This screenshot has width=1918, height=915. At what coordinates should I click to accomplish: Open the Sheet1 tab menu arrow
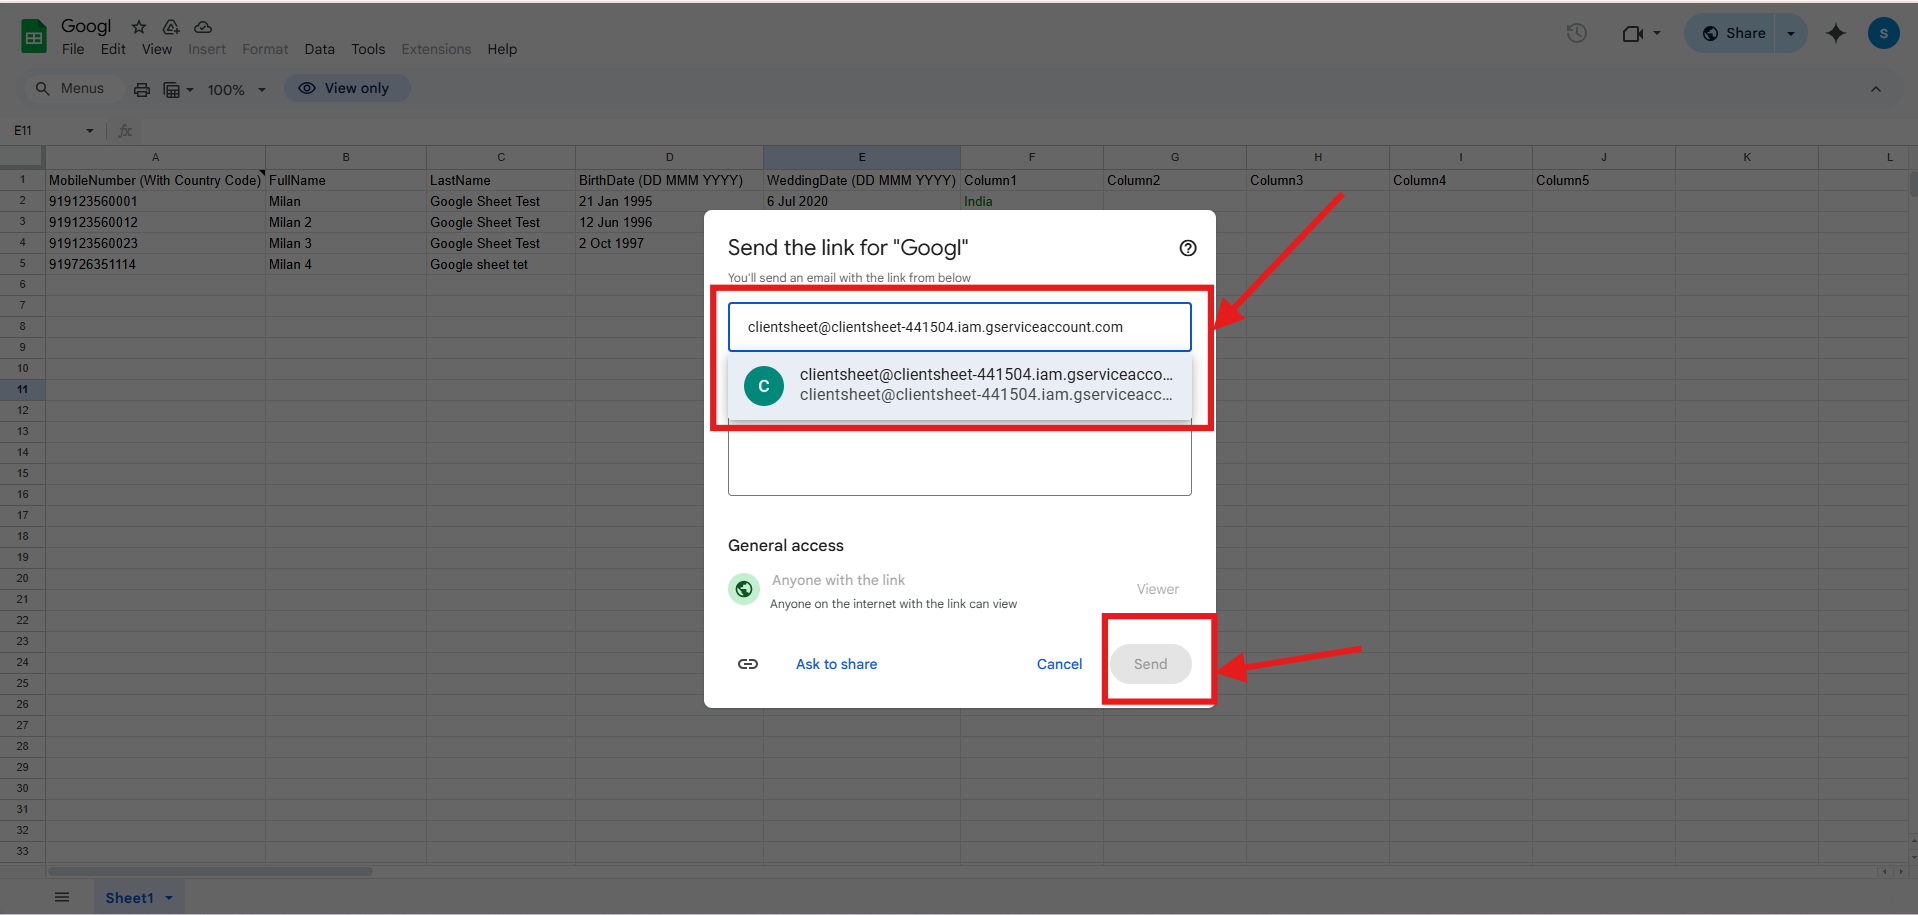click(169, 898)
